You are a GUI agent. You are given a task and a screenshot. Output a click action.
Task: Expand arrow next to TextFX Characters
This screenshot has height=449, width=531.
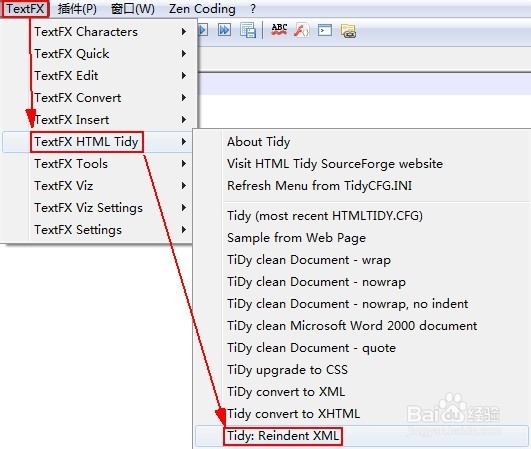[184, 32]
